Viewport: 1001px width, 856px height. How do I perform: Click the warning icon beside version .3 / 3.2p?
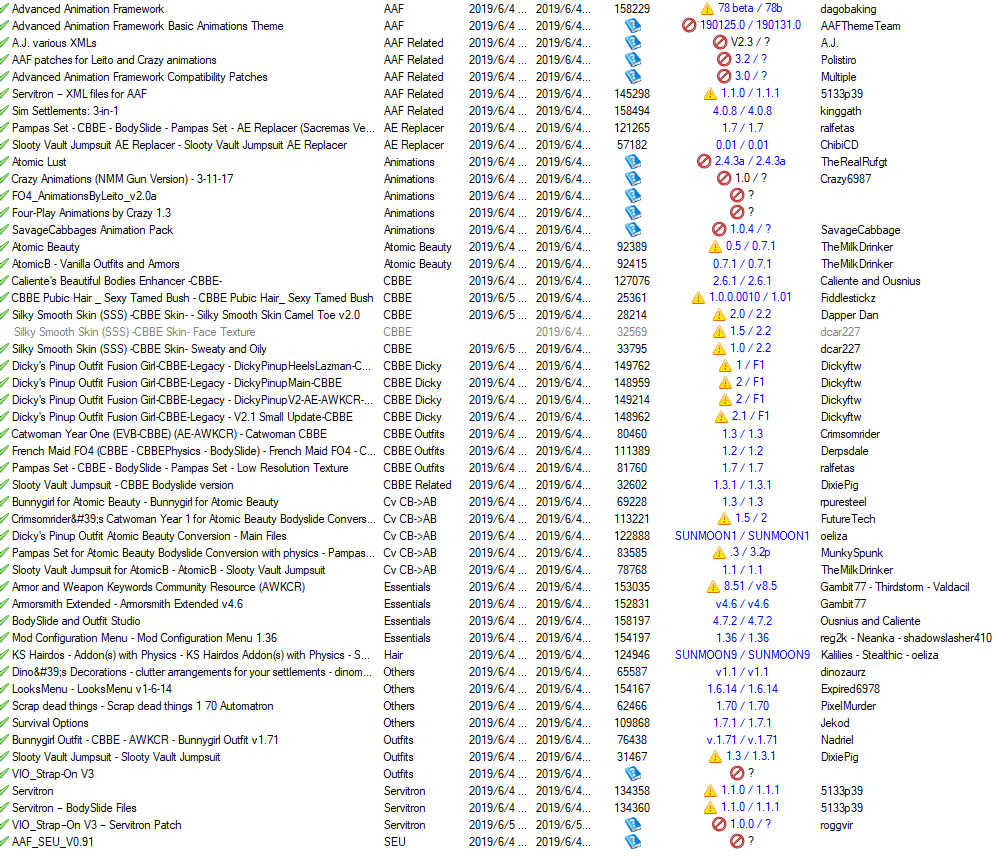719,552
